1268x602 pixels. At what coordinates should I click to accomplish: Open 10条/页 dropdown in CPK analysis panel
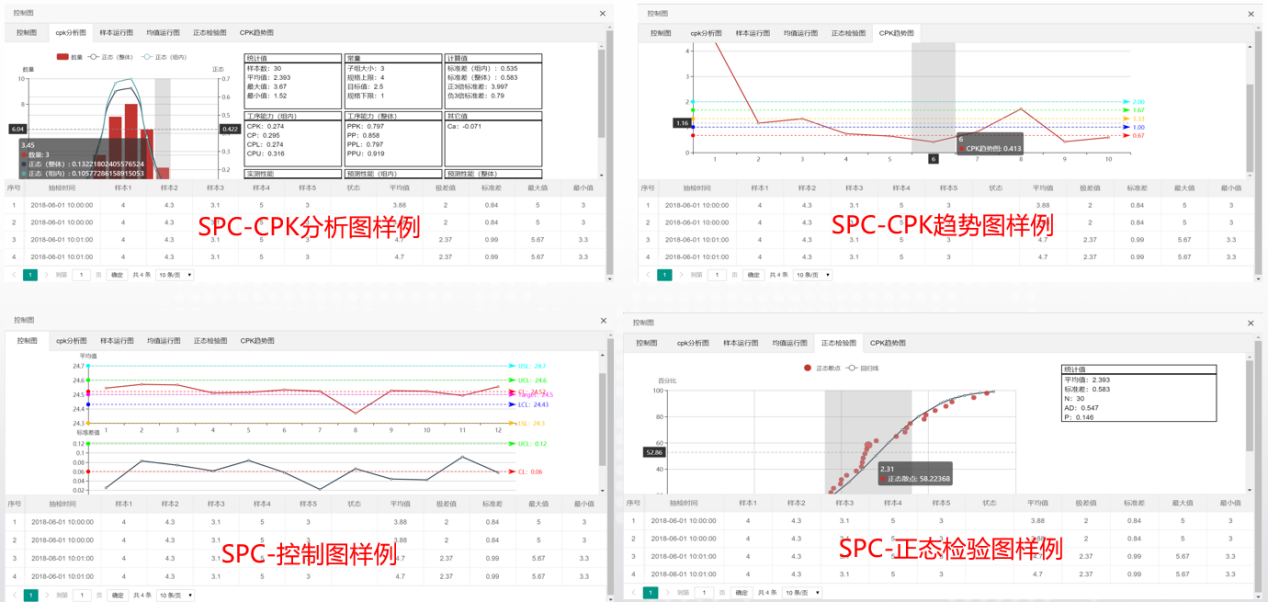pos(177,274)
